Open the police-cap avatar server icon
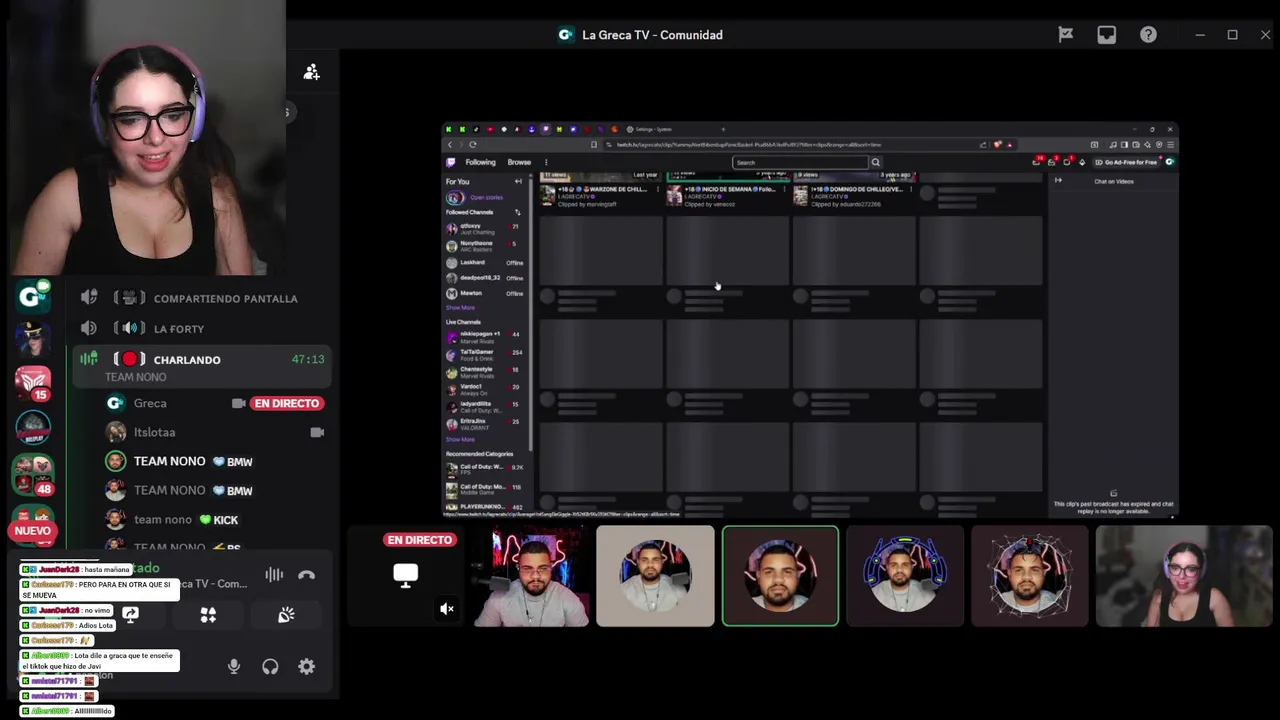Viewport: 1280px width, 720px height. (33, 338)
